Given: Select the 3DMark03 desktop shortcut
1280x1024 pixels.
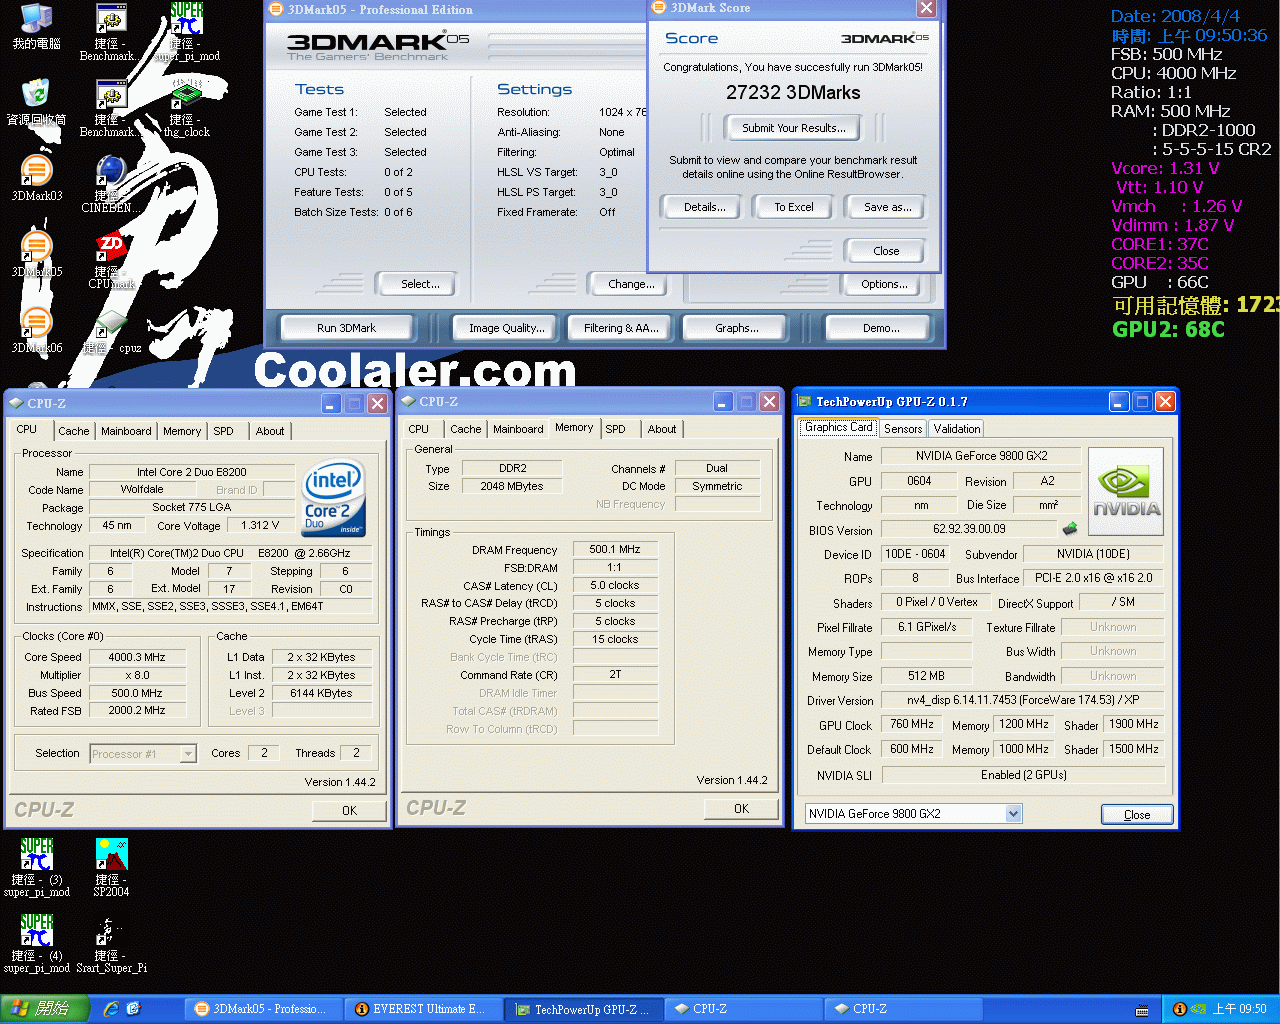Looking at the screenshot, I should [36, 178].
